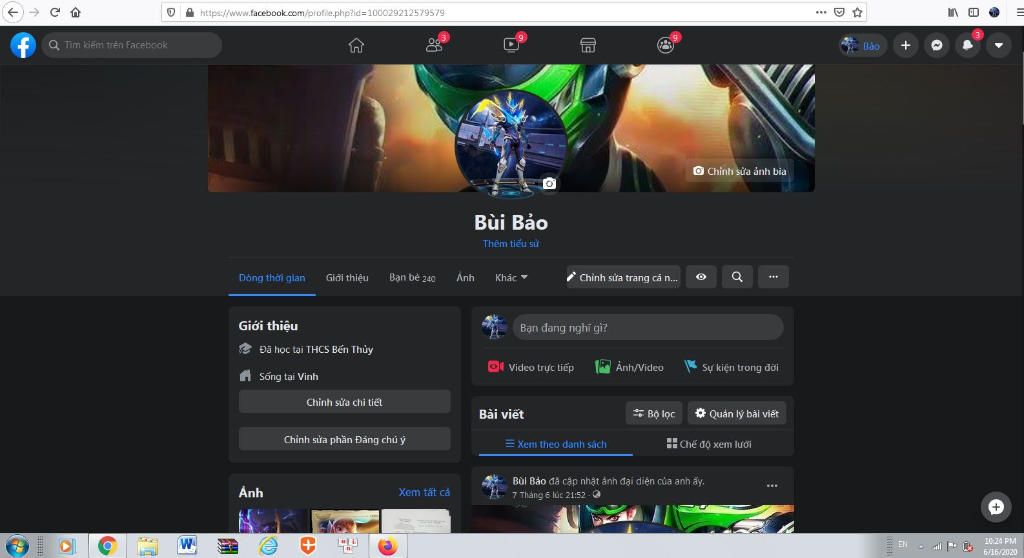The height and width of the screenshot is (558, 1024).
Task: Click the plus Create button
Action: [905, 45]
